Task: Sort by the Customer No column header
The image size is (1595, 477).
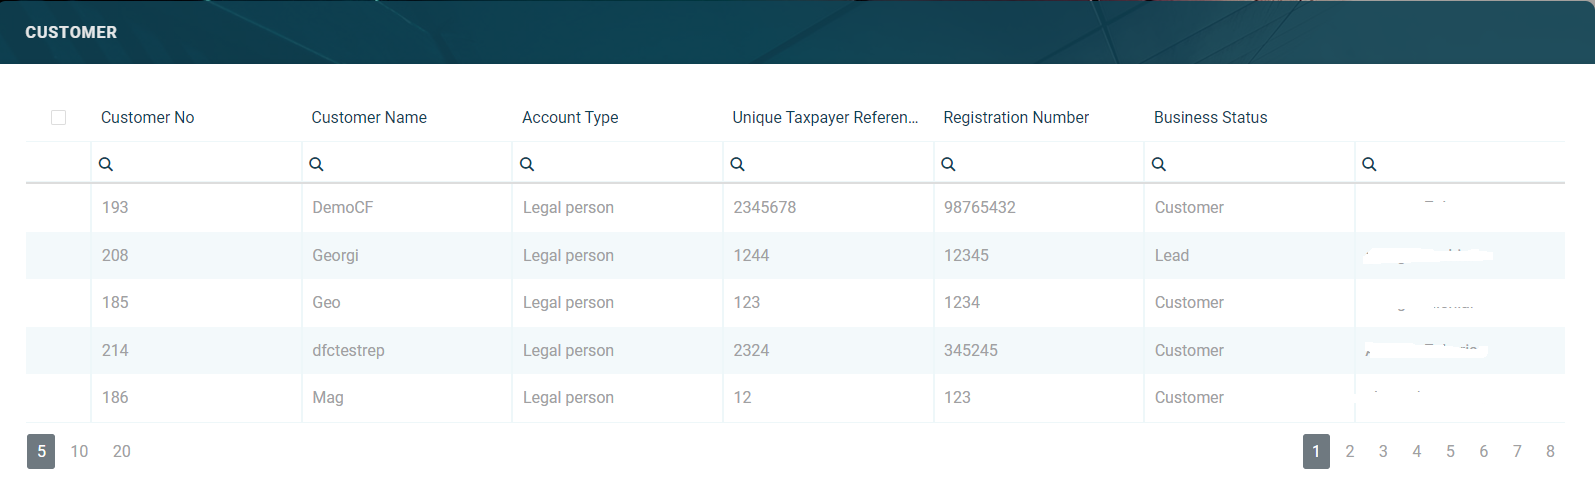Action: click(148, 118)
